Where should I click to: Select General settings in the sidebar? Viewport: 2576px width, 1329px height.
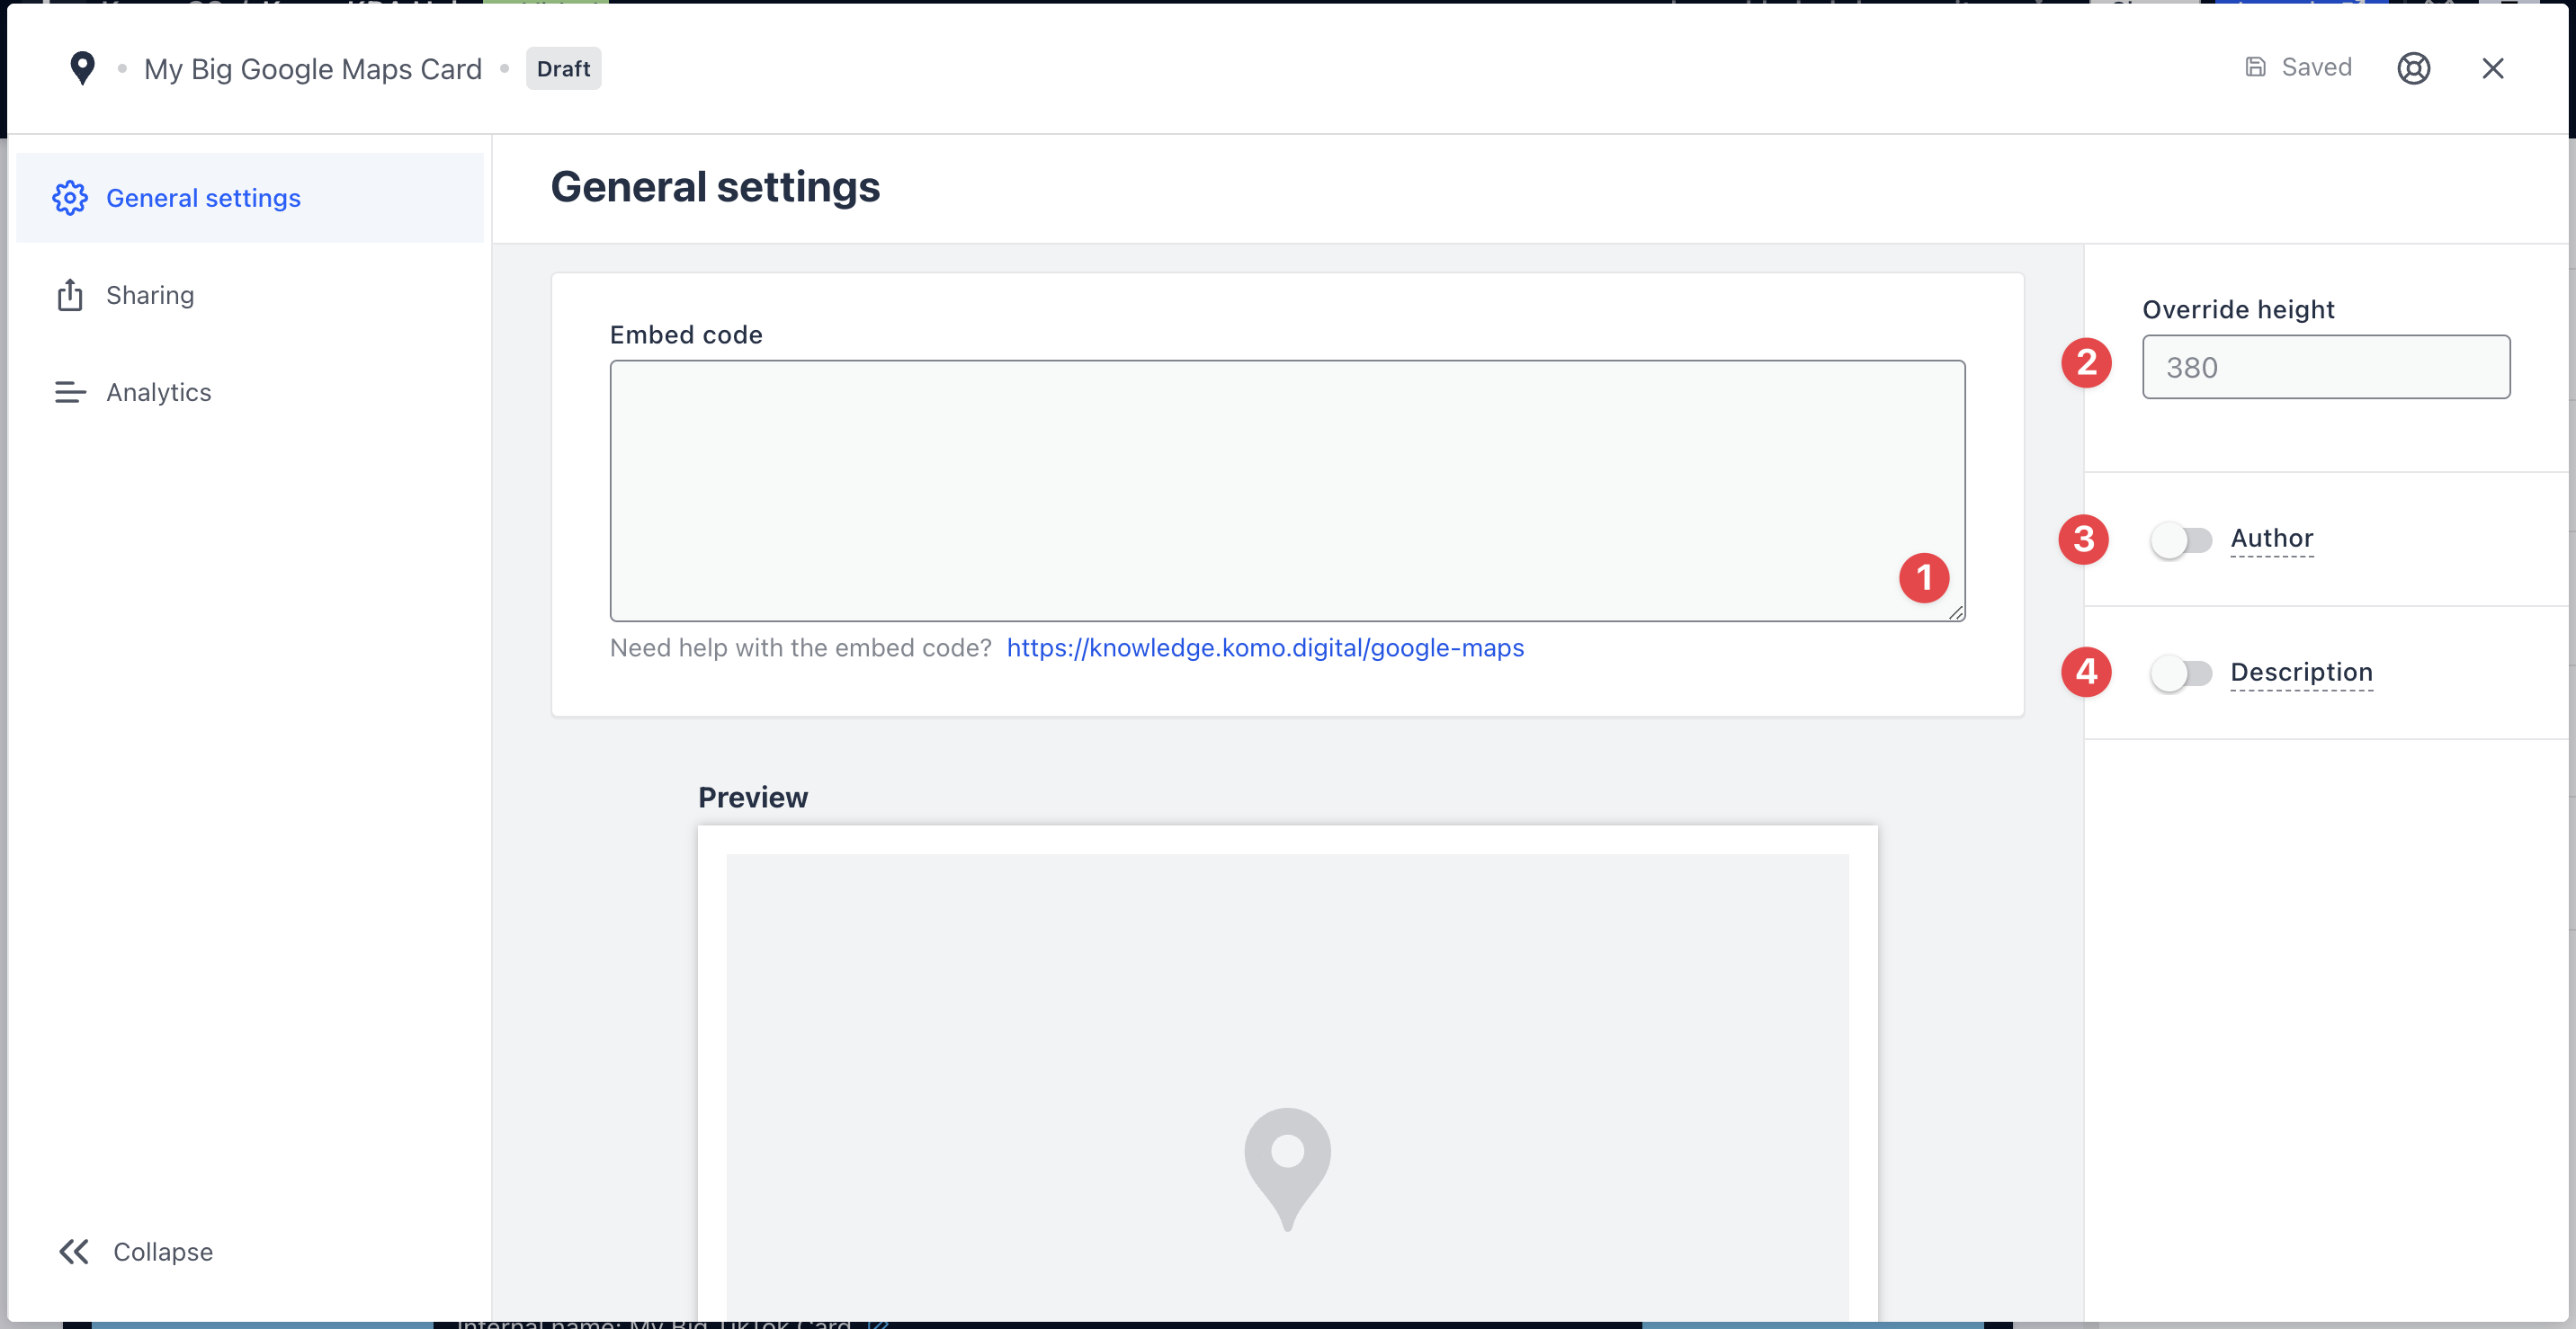coord(203,198)
